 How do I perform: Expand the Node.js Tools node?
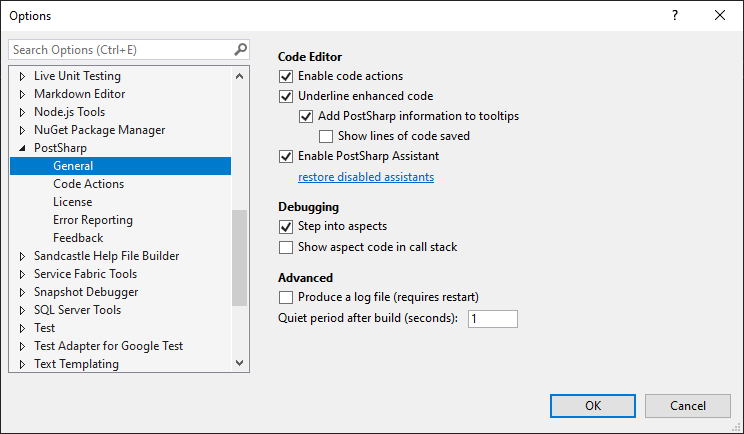[x=22, y=112]
